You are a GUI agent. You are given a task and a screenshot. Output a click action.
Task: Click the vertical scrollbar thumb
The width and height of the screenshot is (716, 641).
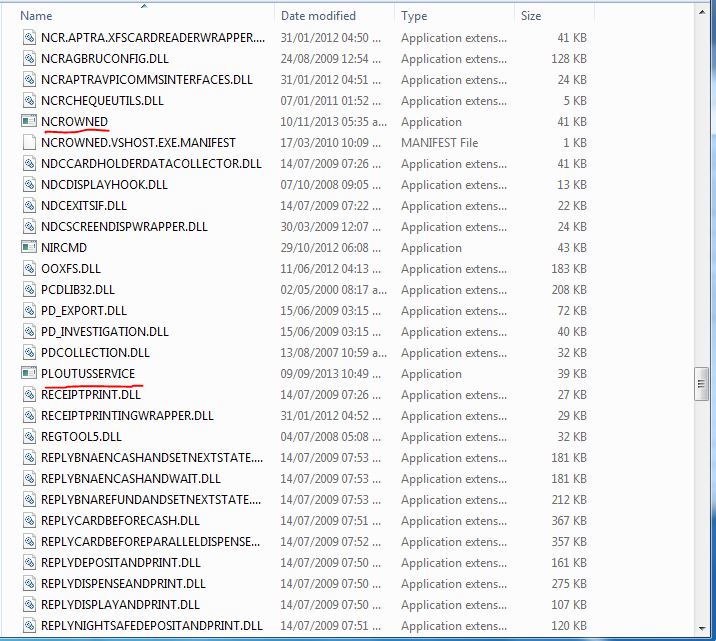coord(701,384)
